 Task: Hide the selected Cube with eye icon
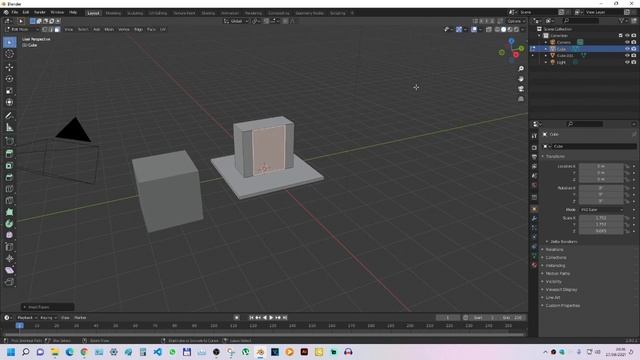(x=627, y=49)
